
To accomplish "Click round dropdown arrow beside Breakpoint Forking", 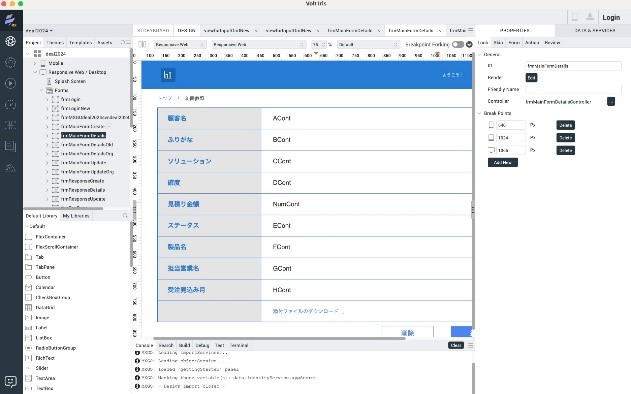I will tap(469, 44).
